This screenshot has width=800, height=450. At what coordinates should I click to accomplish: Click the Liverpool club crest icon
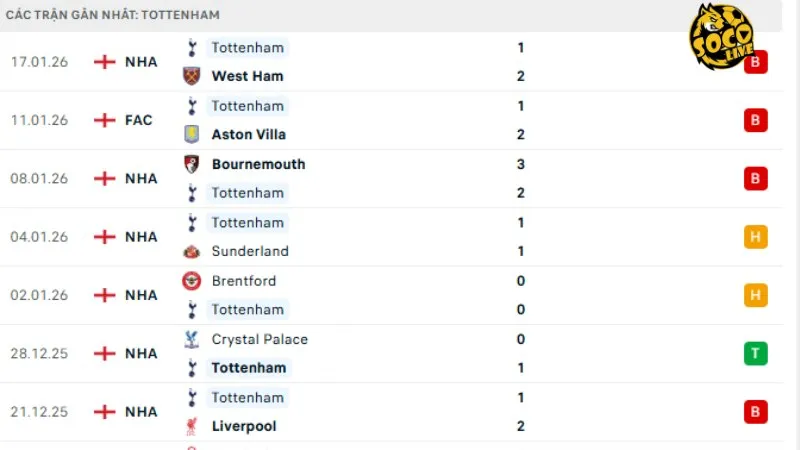[191, 426]
